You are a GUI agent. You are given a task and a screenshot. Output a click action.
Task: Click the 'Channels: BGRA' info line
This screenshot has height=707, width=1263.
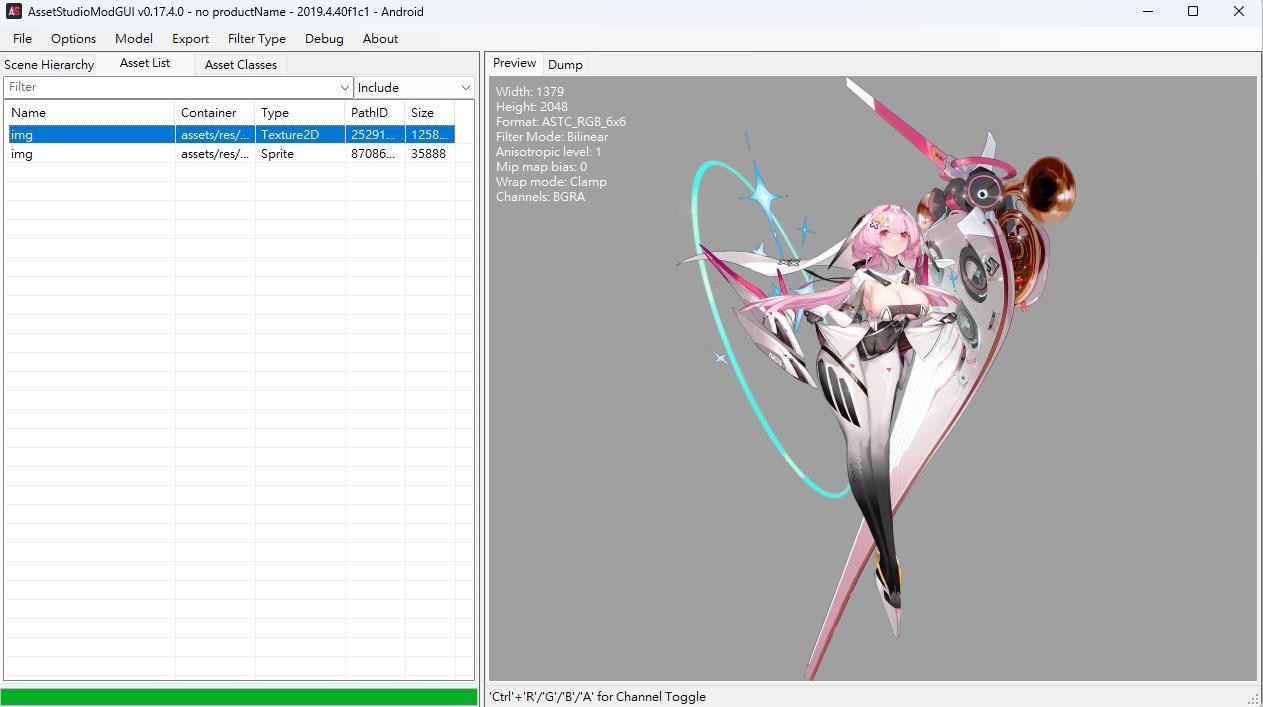pos(541,197)
